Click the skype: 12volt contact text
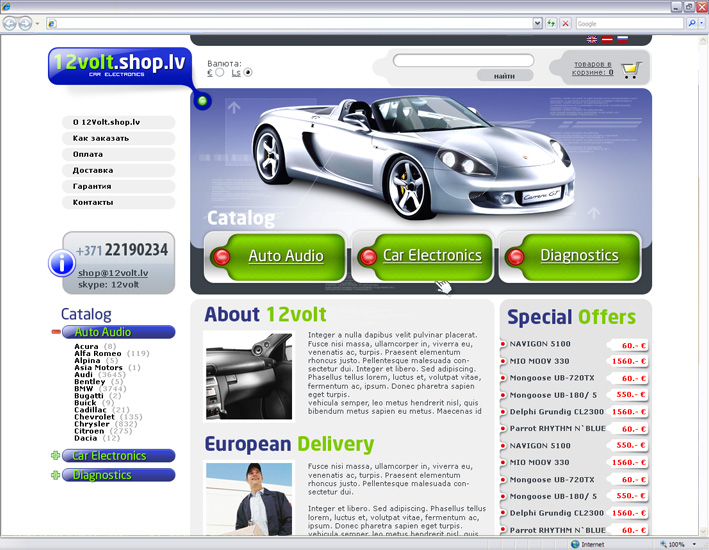This screenshot has width=709, height=550. pos(109,285)
